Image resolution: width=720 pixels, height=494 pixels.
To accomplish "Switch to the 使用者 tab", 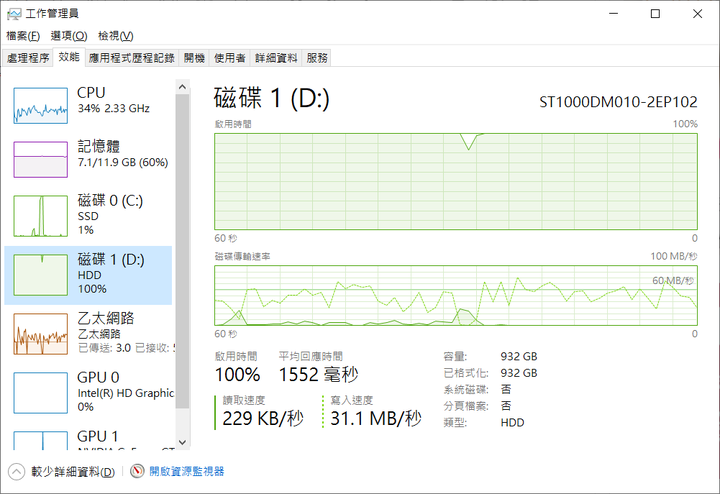I will [x=230, y=58].
